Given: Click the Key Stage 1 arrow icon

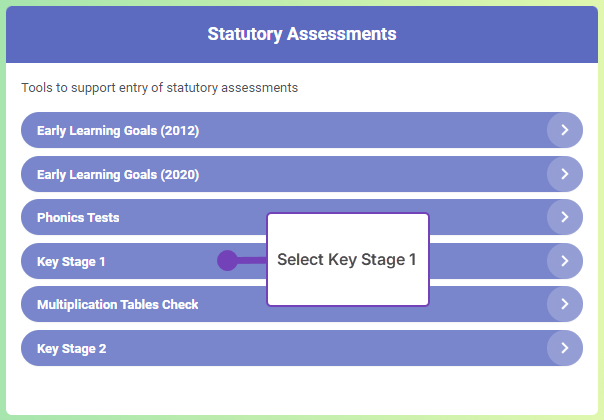Looking at the screenshot, I should [565, 261].
